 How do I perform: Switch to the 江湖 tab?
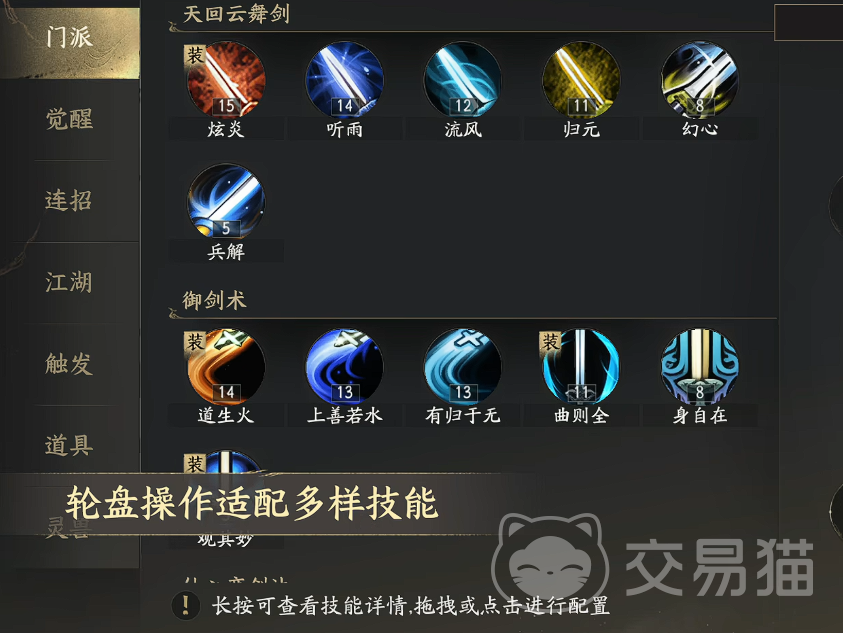[70, 283]
